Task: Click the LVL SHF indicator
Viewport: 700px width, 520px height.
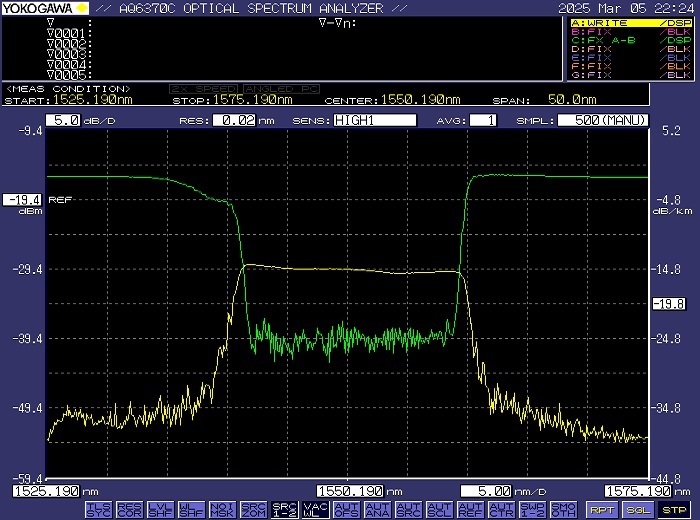Action: pos(160,509)
